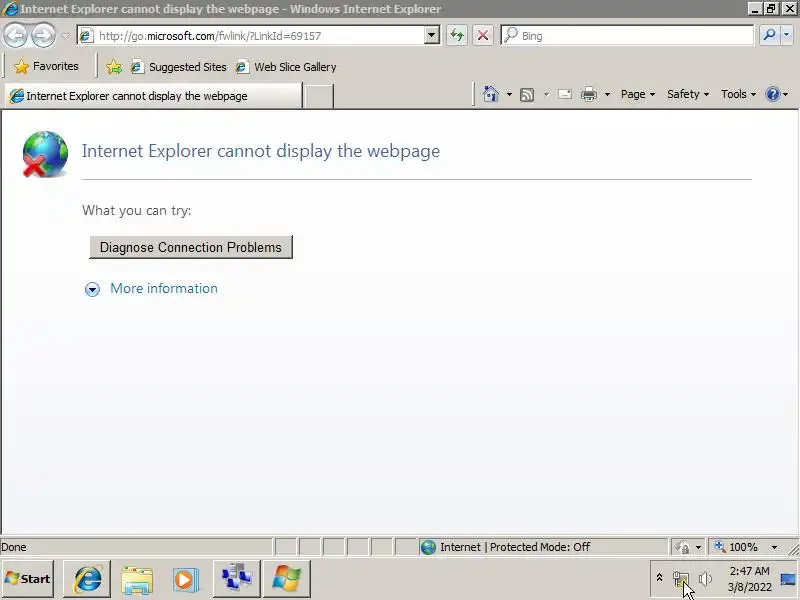Click the 100% zoom level button

[736, 547]
